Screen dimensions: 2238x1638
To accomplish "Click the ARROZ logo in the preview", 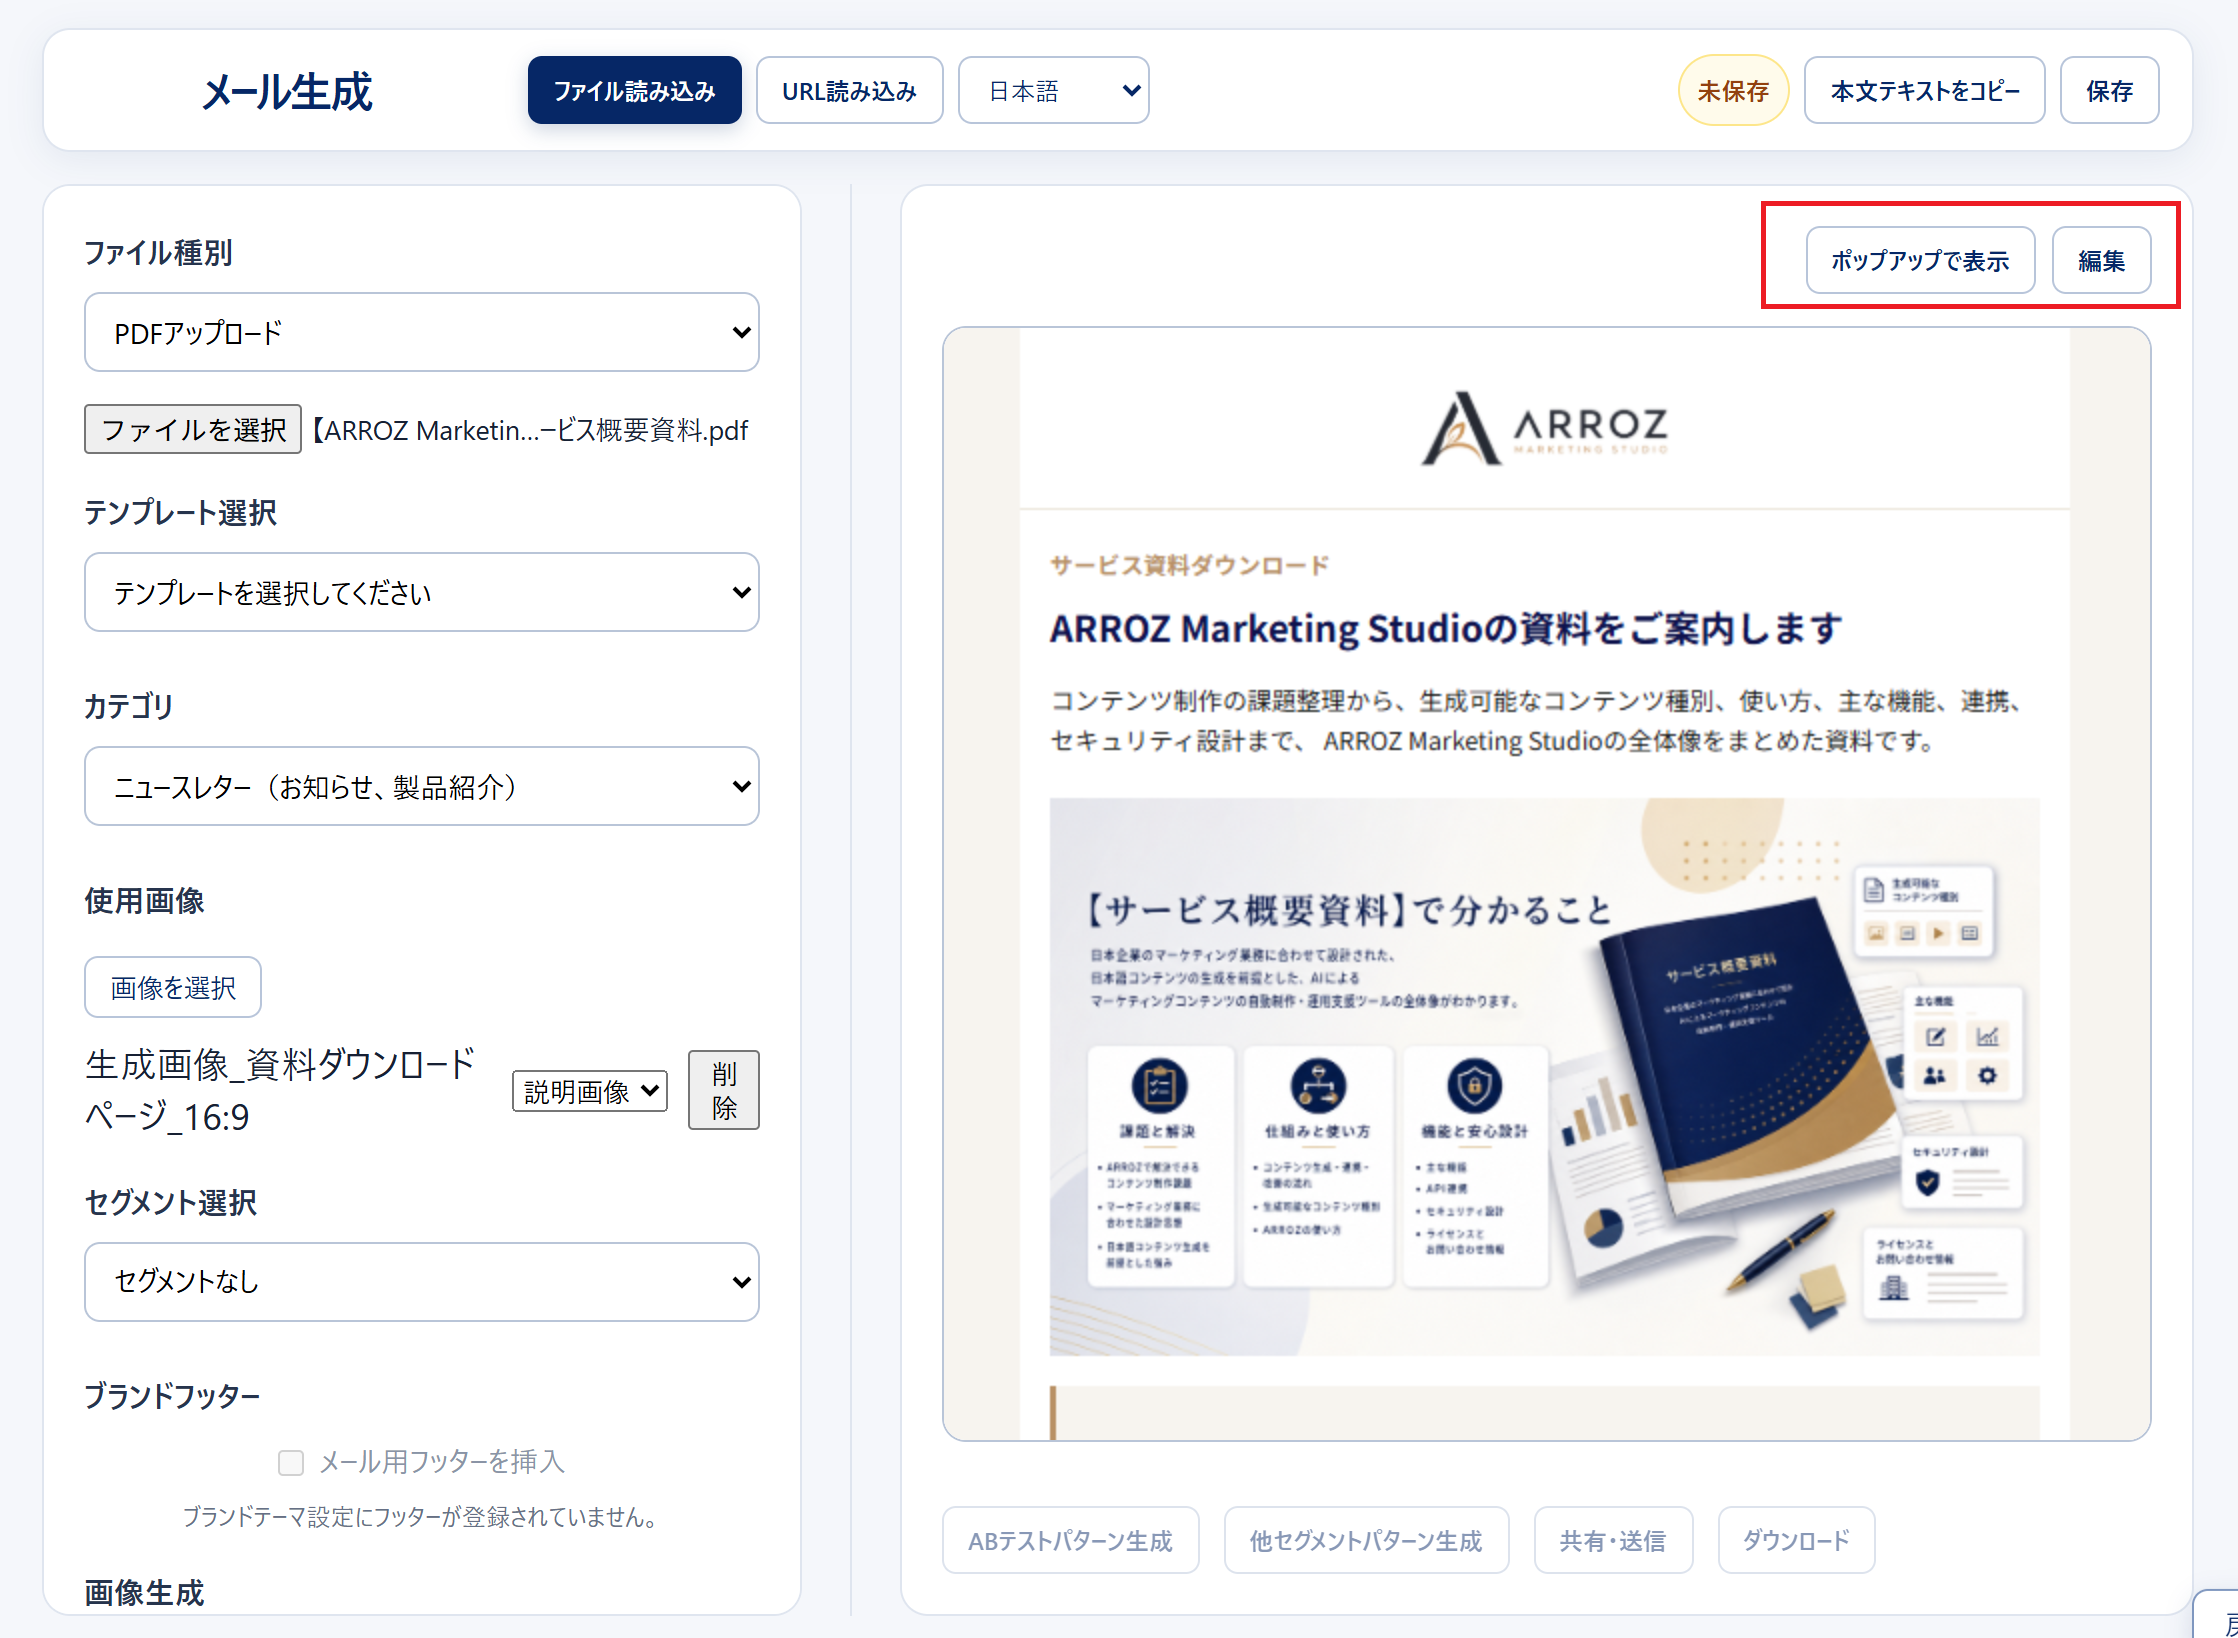I will coord(1544,428).
